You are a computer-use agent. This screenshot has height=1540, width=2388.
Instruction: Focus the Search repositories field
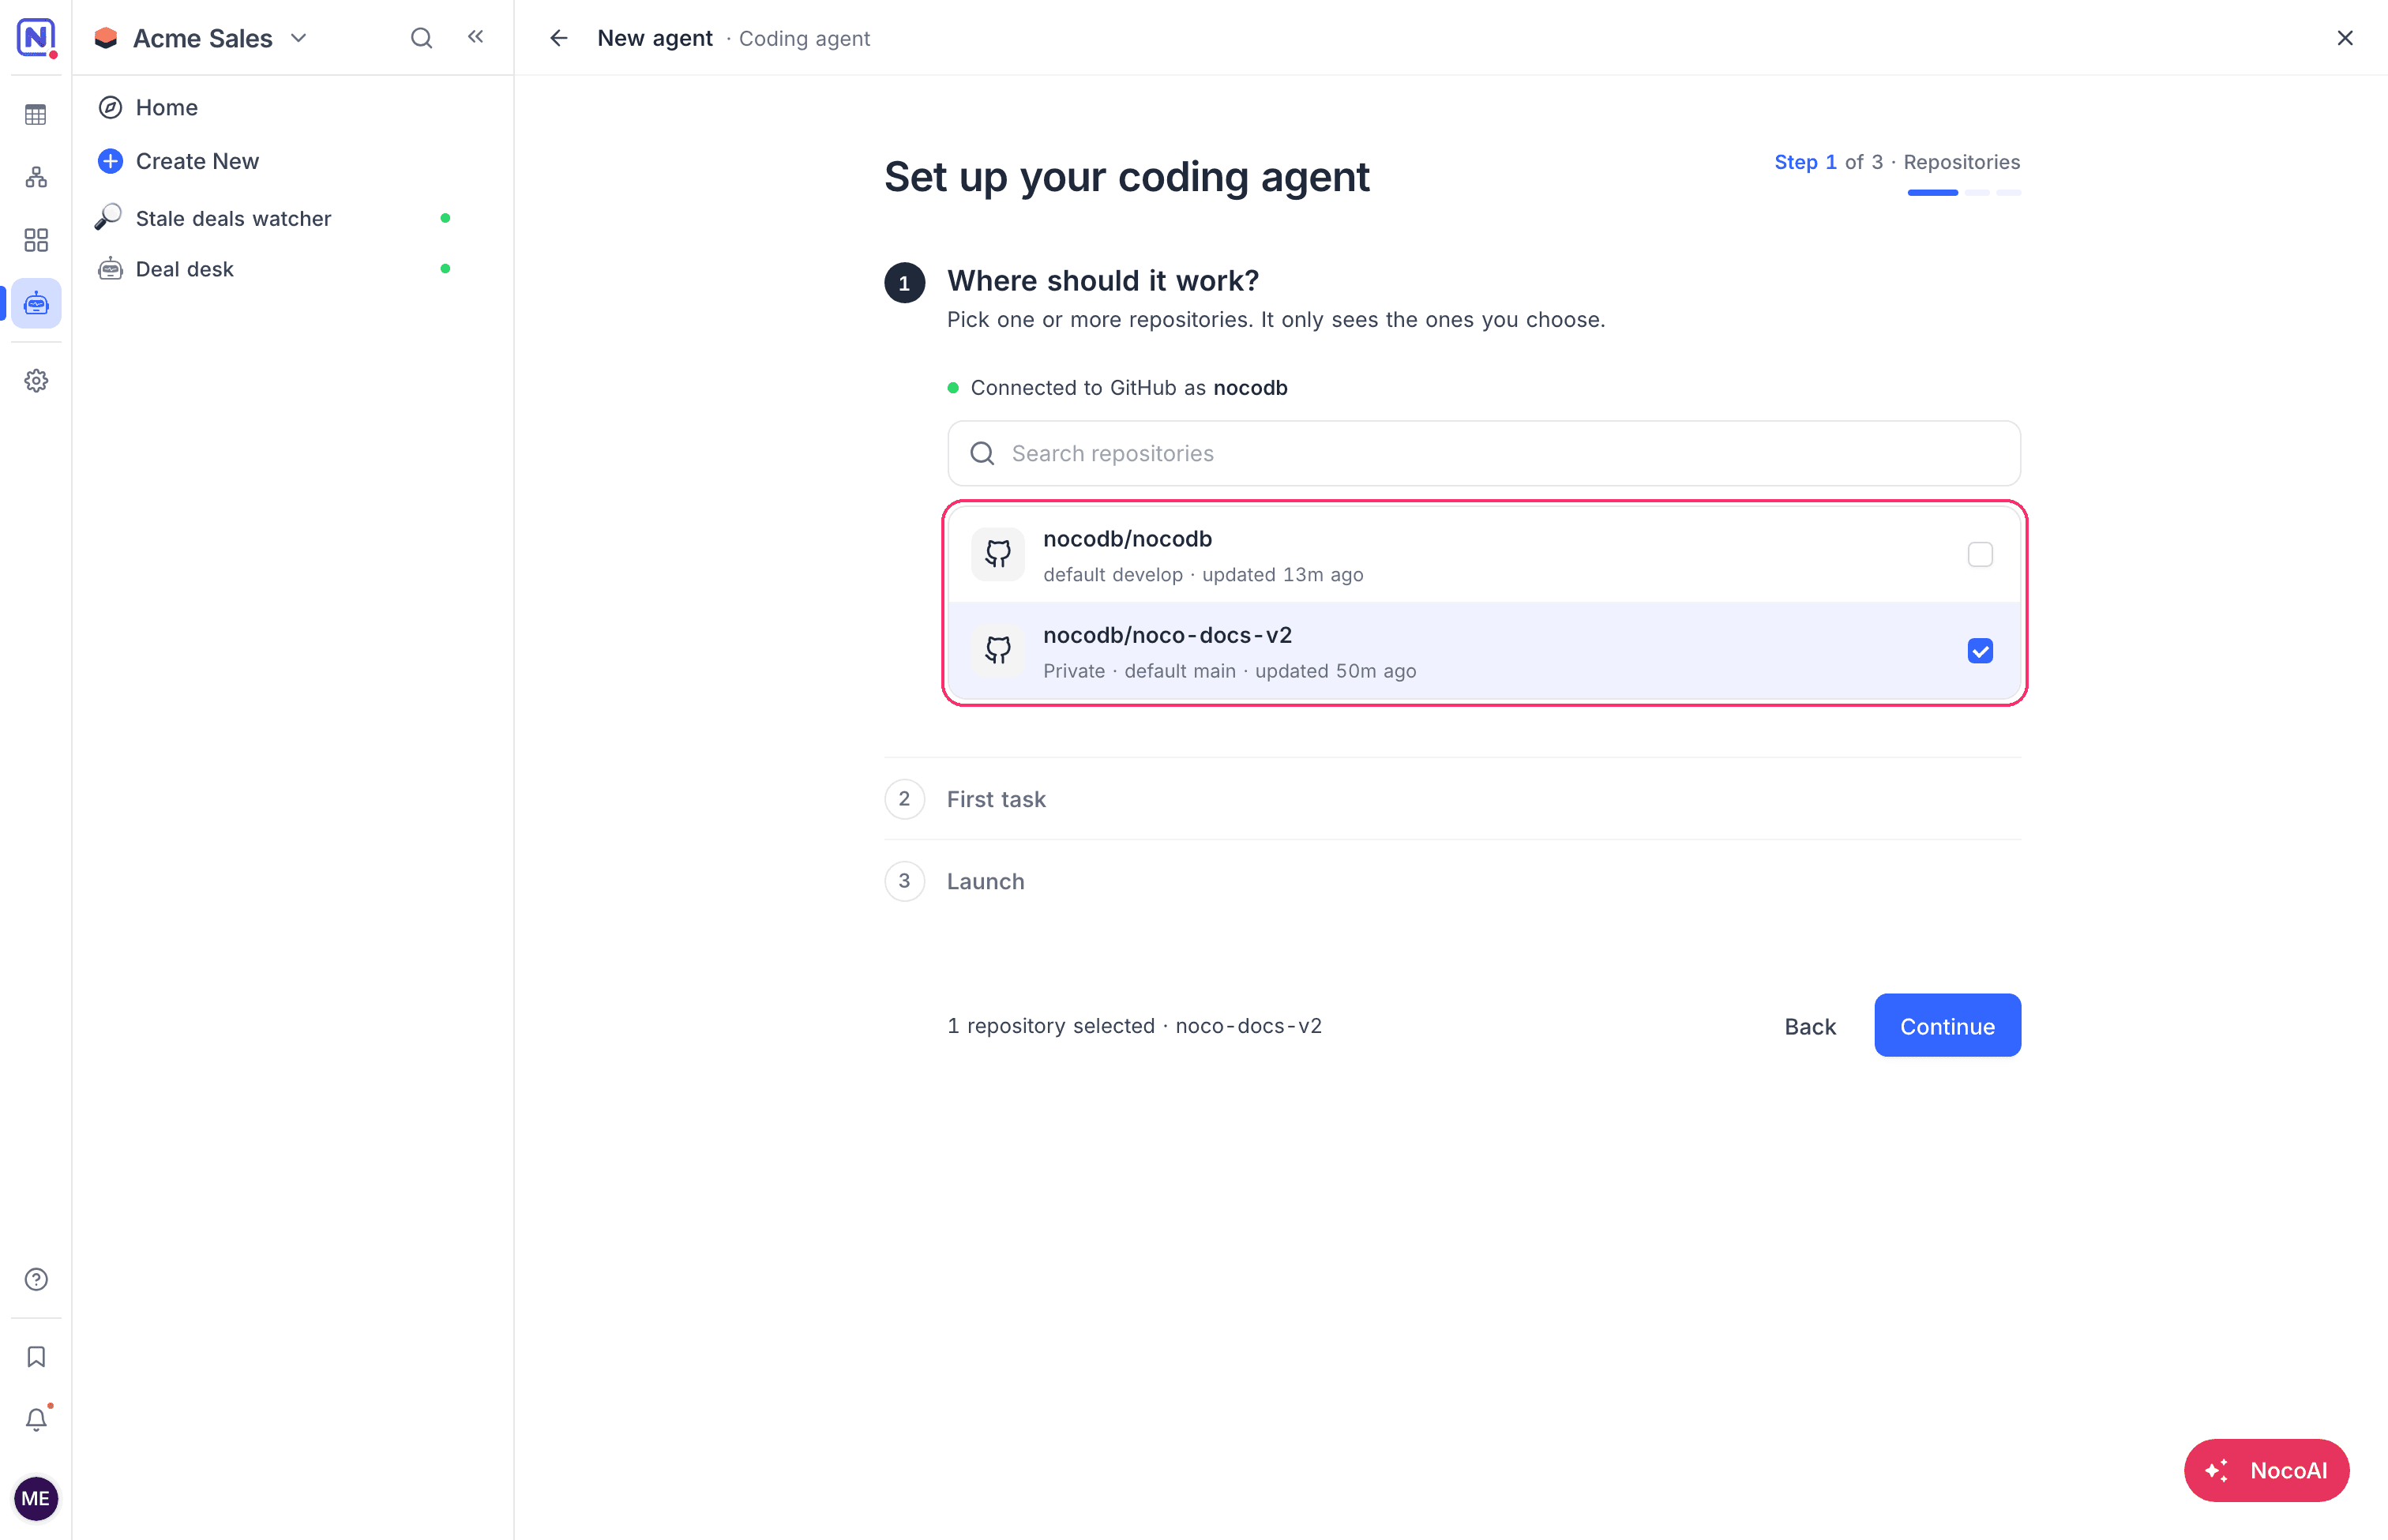click(1484, 453)
